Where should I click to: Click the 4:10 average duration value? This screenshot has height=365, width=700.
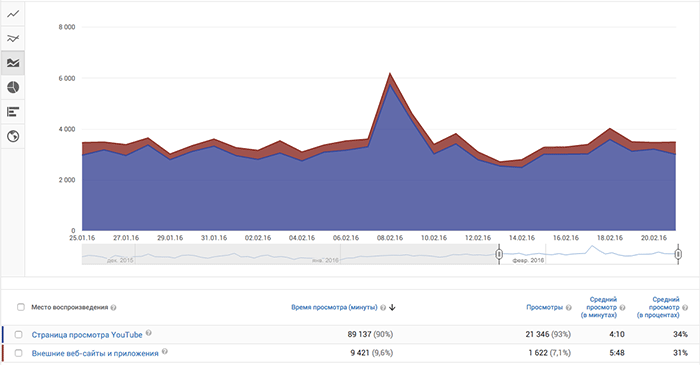coord(617,334)
